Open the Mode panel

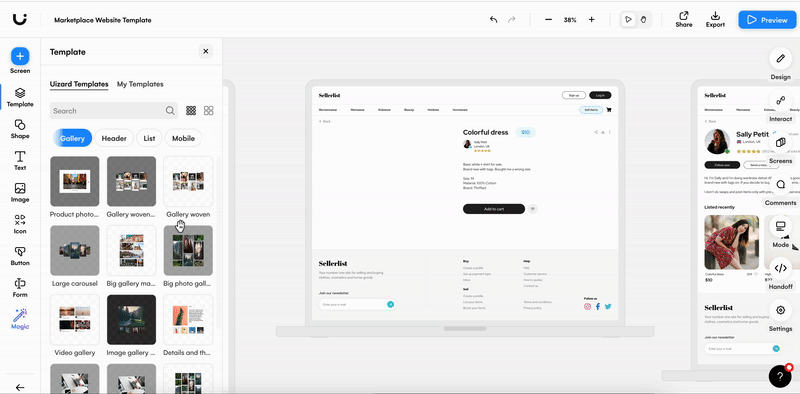point(780,226)
